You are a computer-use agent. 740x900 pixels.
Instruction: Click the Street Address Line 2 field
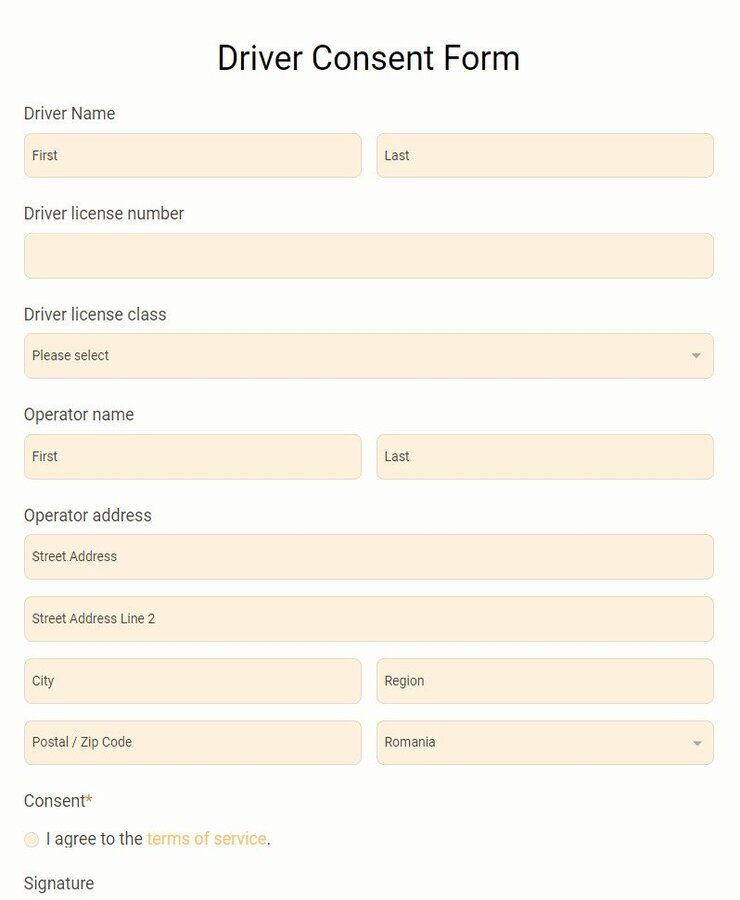coord(369,619)
